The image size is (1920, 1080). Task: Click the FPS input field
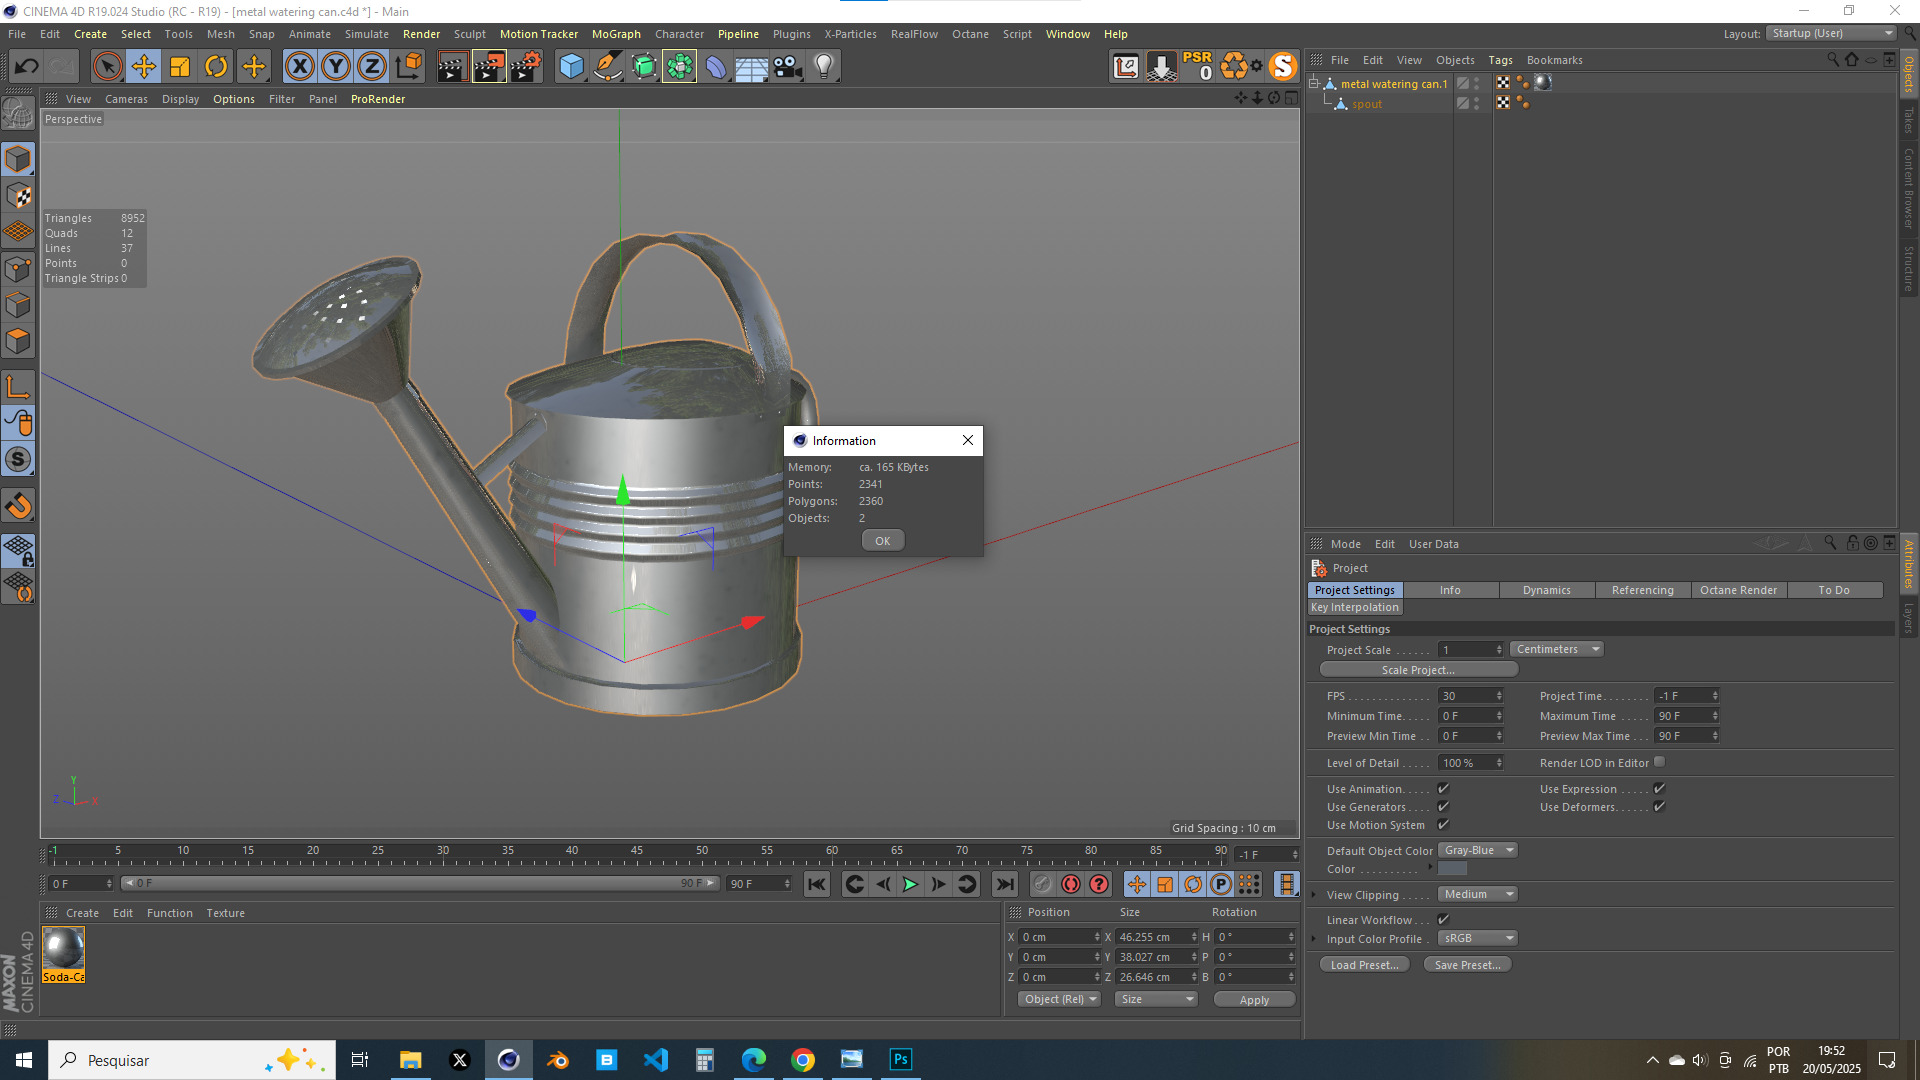click(x=1470, y=696)
